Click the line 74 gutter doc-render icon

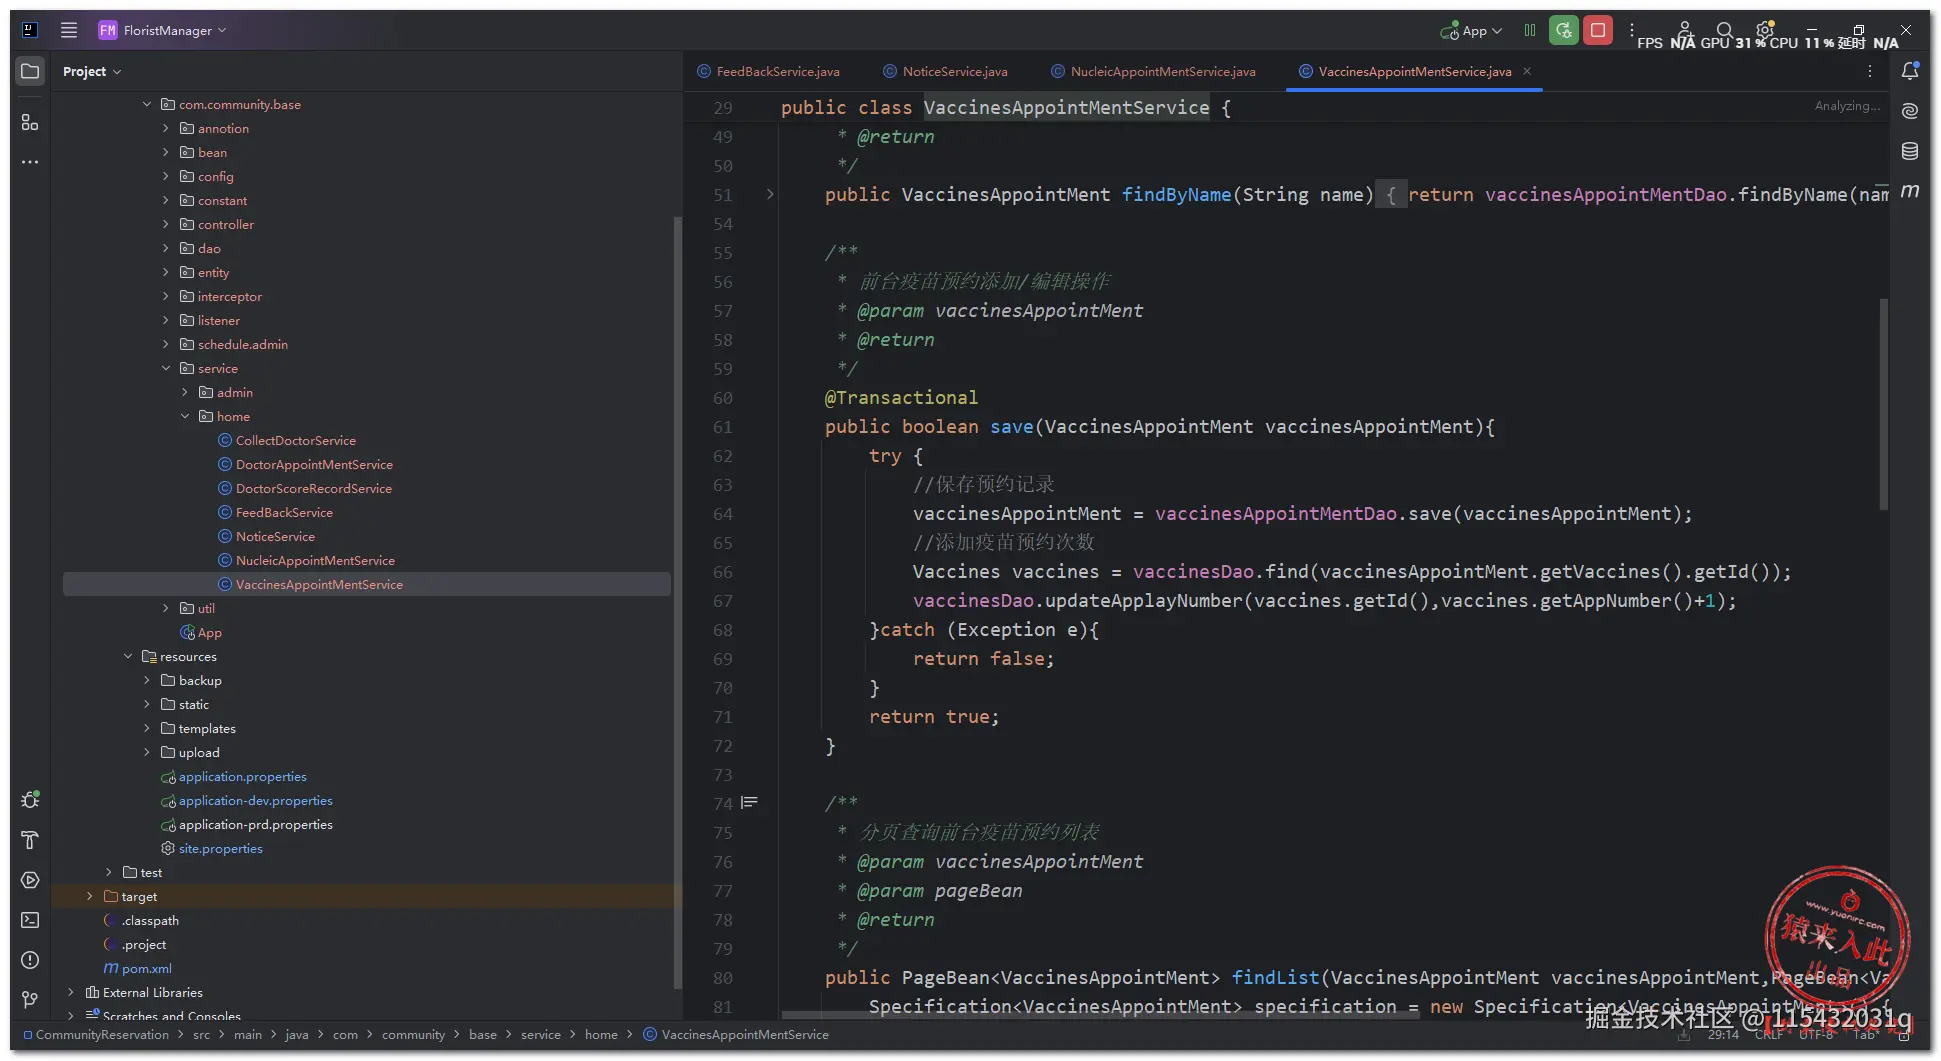coord(749,803)
